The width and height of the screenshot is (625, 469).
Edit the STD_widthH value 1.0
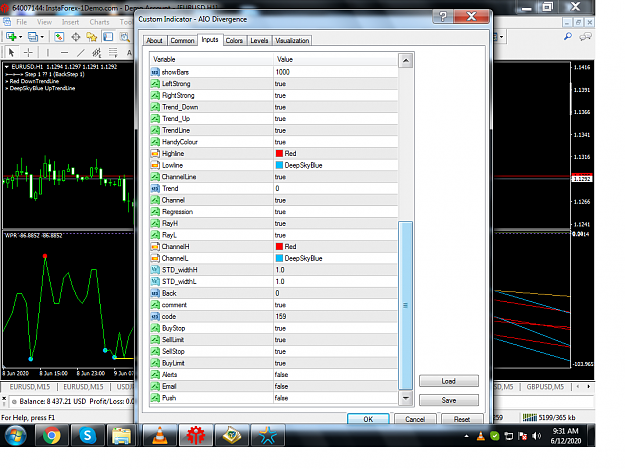coord(336,270)
